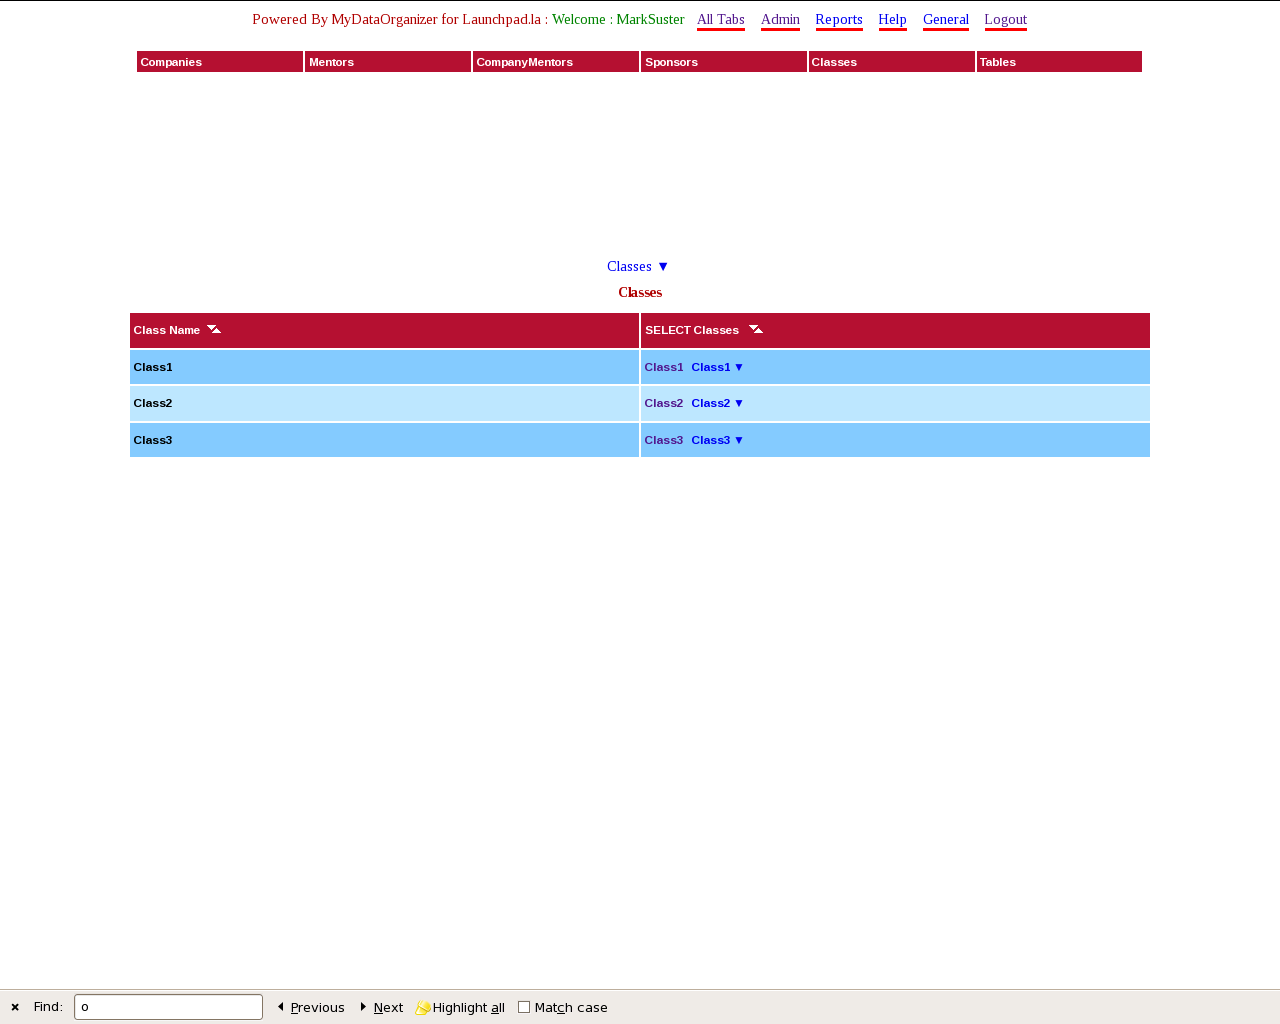1280x1024 pixels.
Task: Open the Class1 dropdown arrow in row one
Action: click(739, 367)
